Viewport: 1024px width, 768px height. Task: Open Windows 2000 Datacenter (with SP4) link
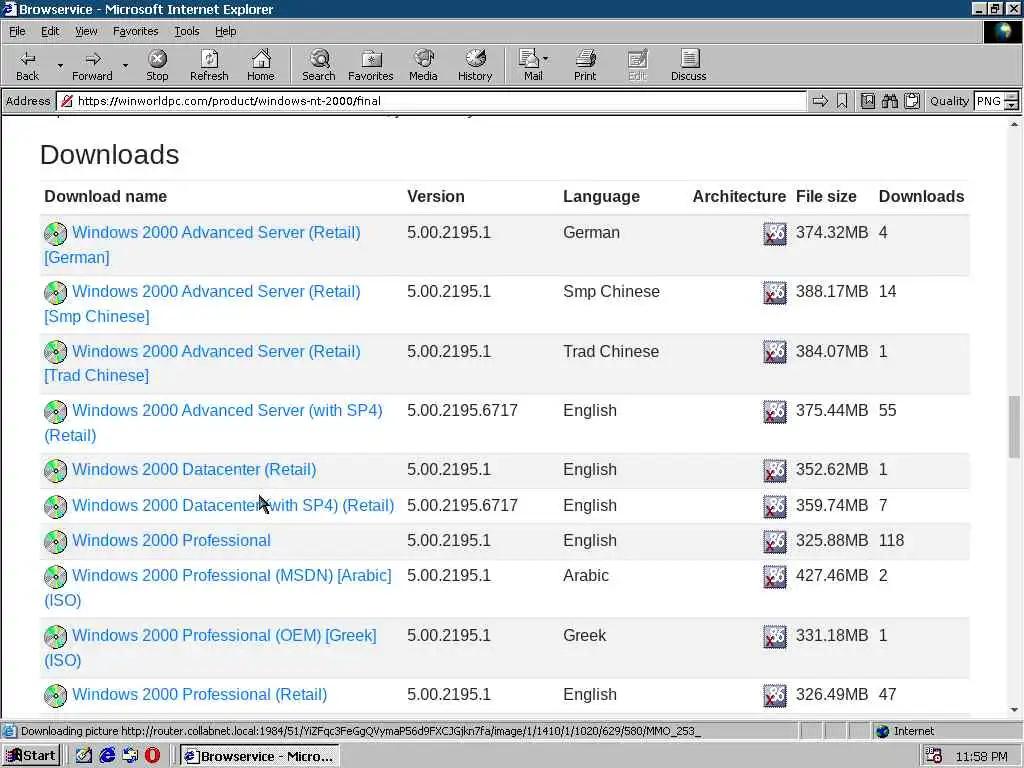(x=233, y=505)
